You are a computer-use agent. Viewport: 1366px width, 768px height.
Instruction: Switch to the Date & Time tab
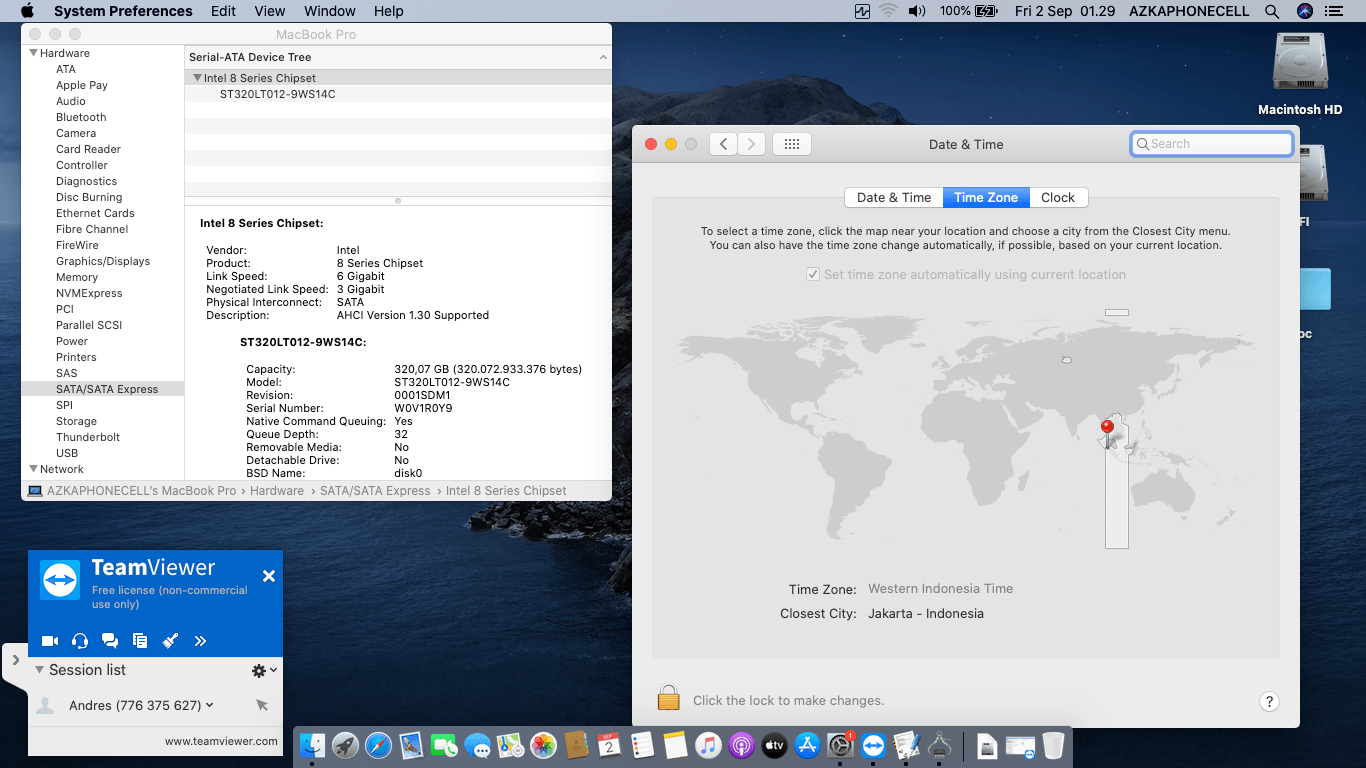[x=893, y=197]
